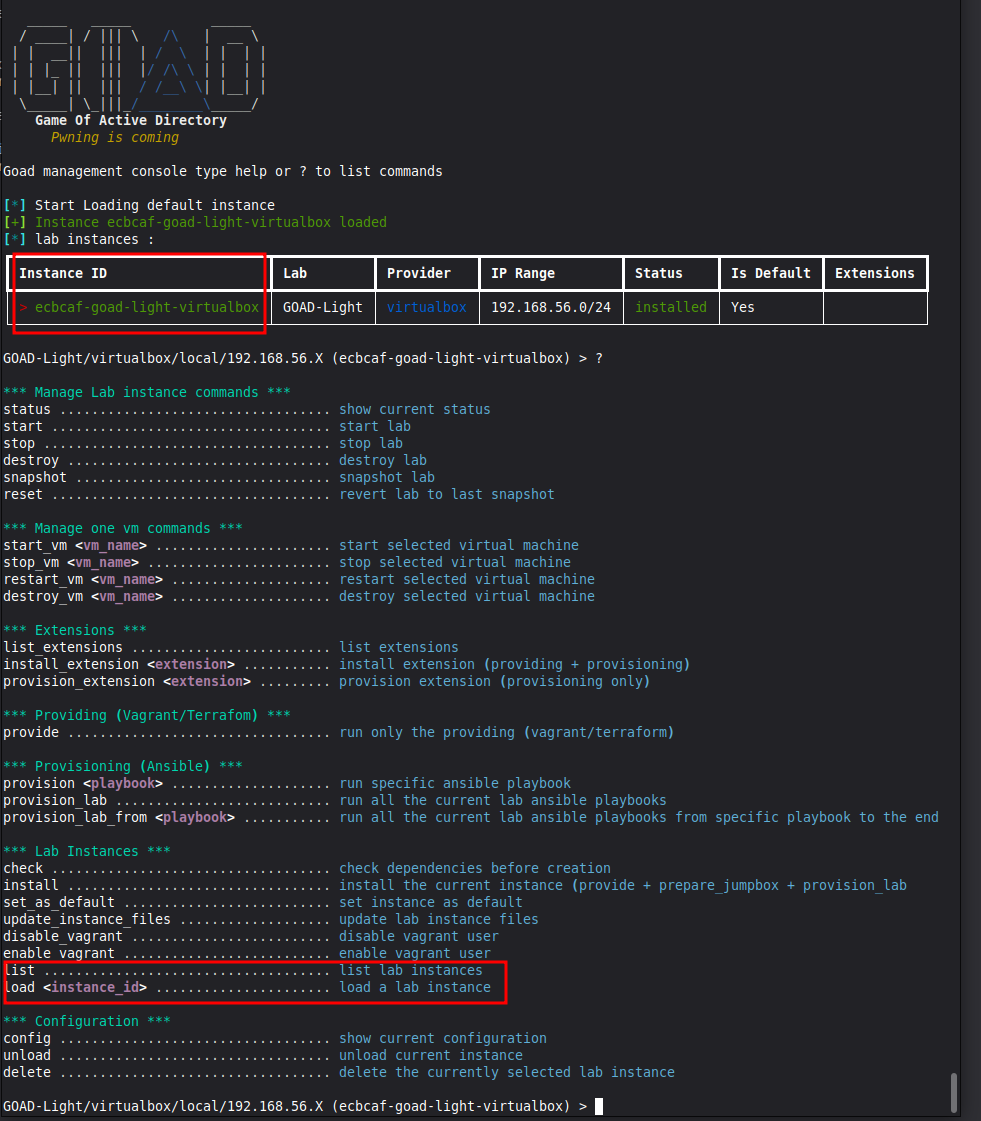The height and width of the screenshot is (1121, 981).
Task: Click the 'show current configuration' description text
Action: (442, 1038)
